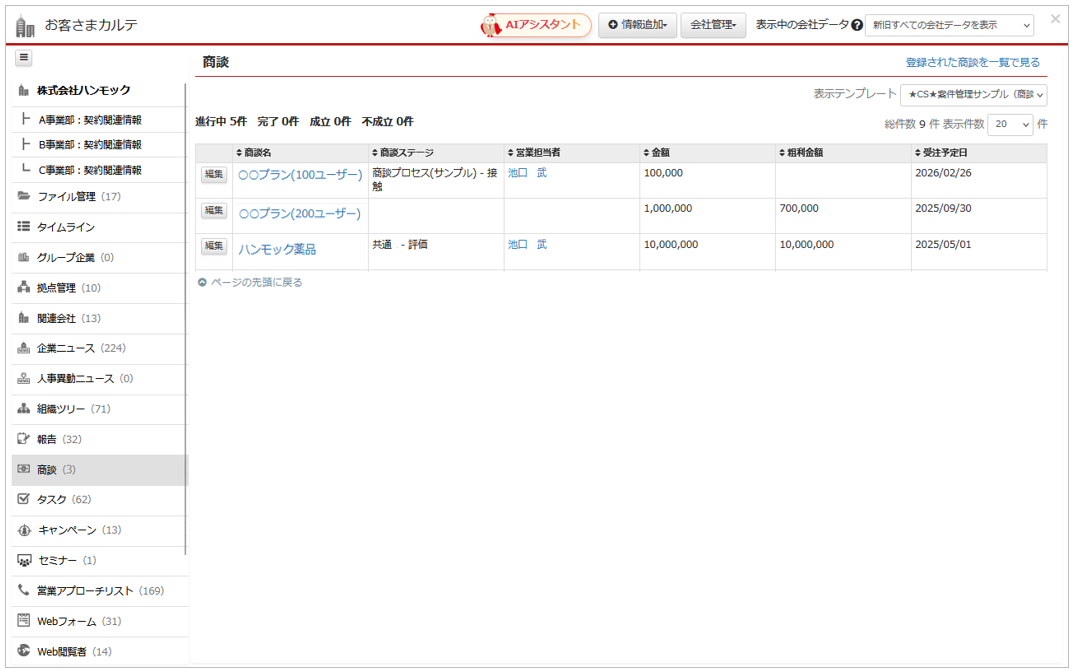1074x671 pixels.
Task: Open the Organization Tree (組織ツリー) item
Action: (73, 409)
